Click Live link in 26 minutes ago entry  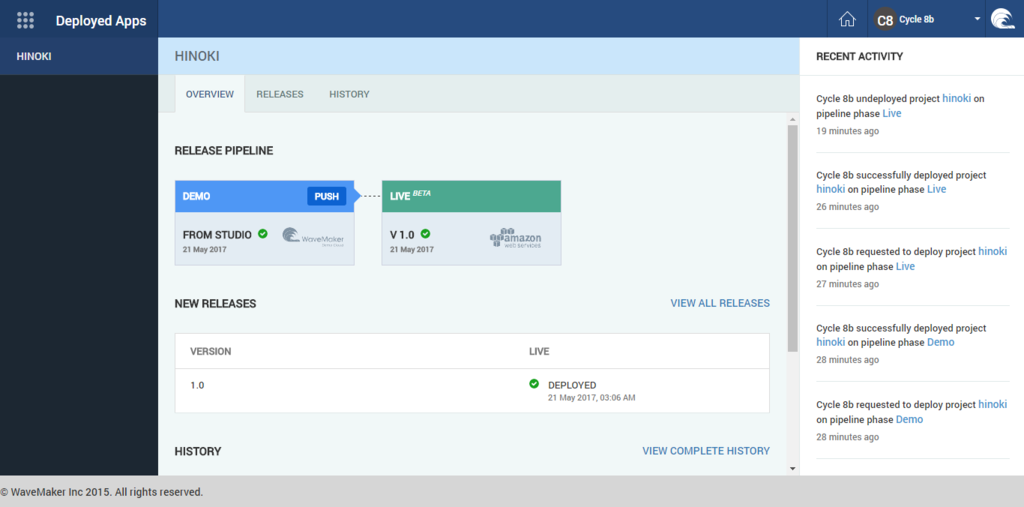click(x=936, y=189)
